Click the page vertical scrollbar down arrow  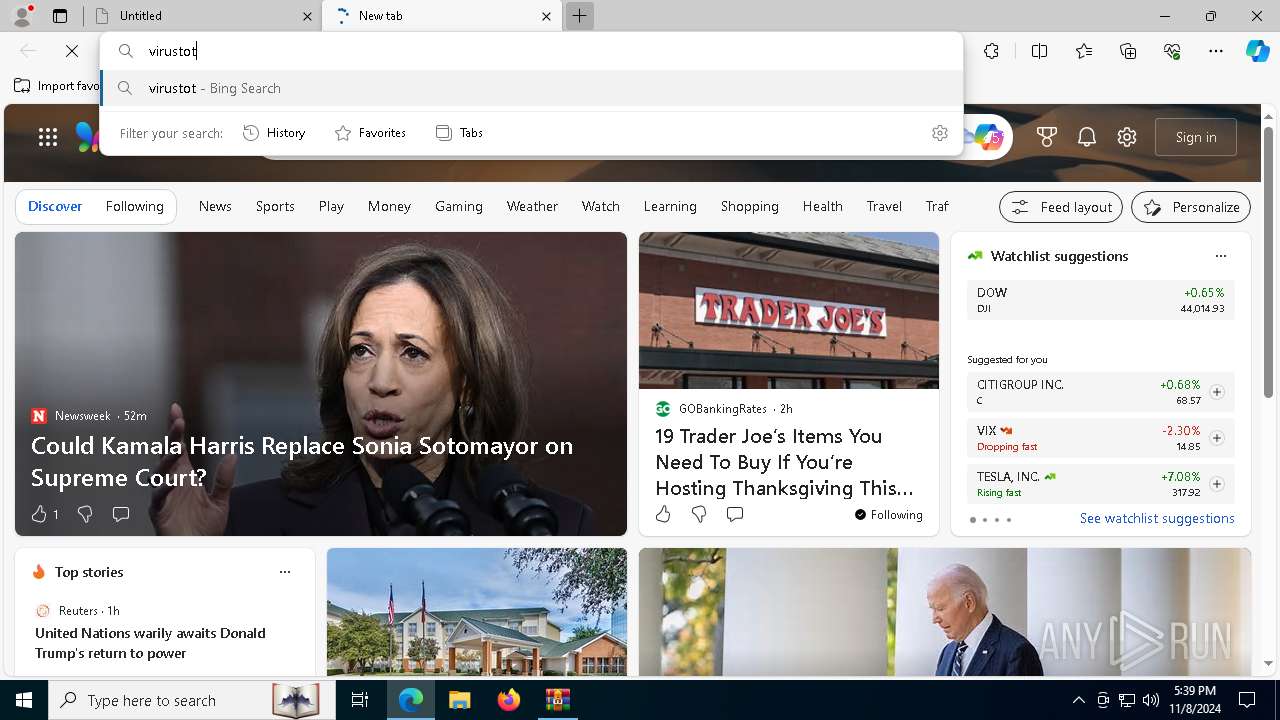pyautogui.click(x=1268, y=663)
